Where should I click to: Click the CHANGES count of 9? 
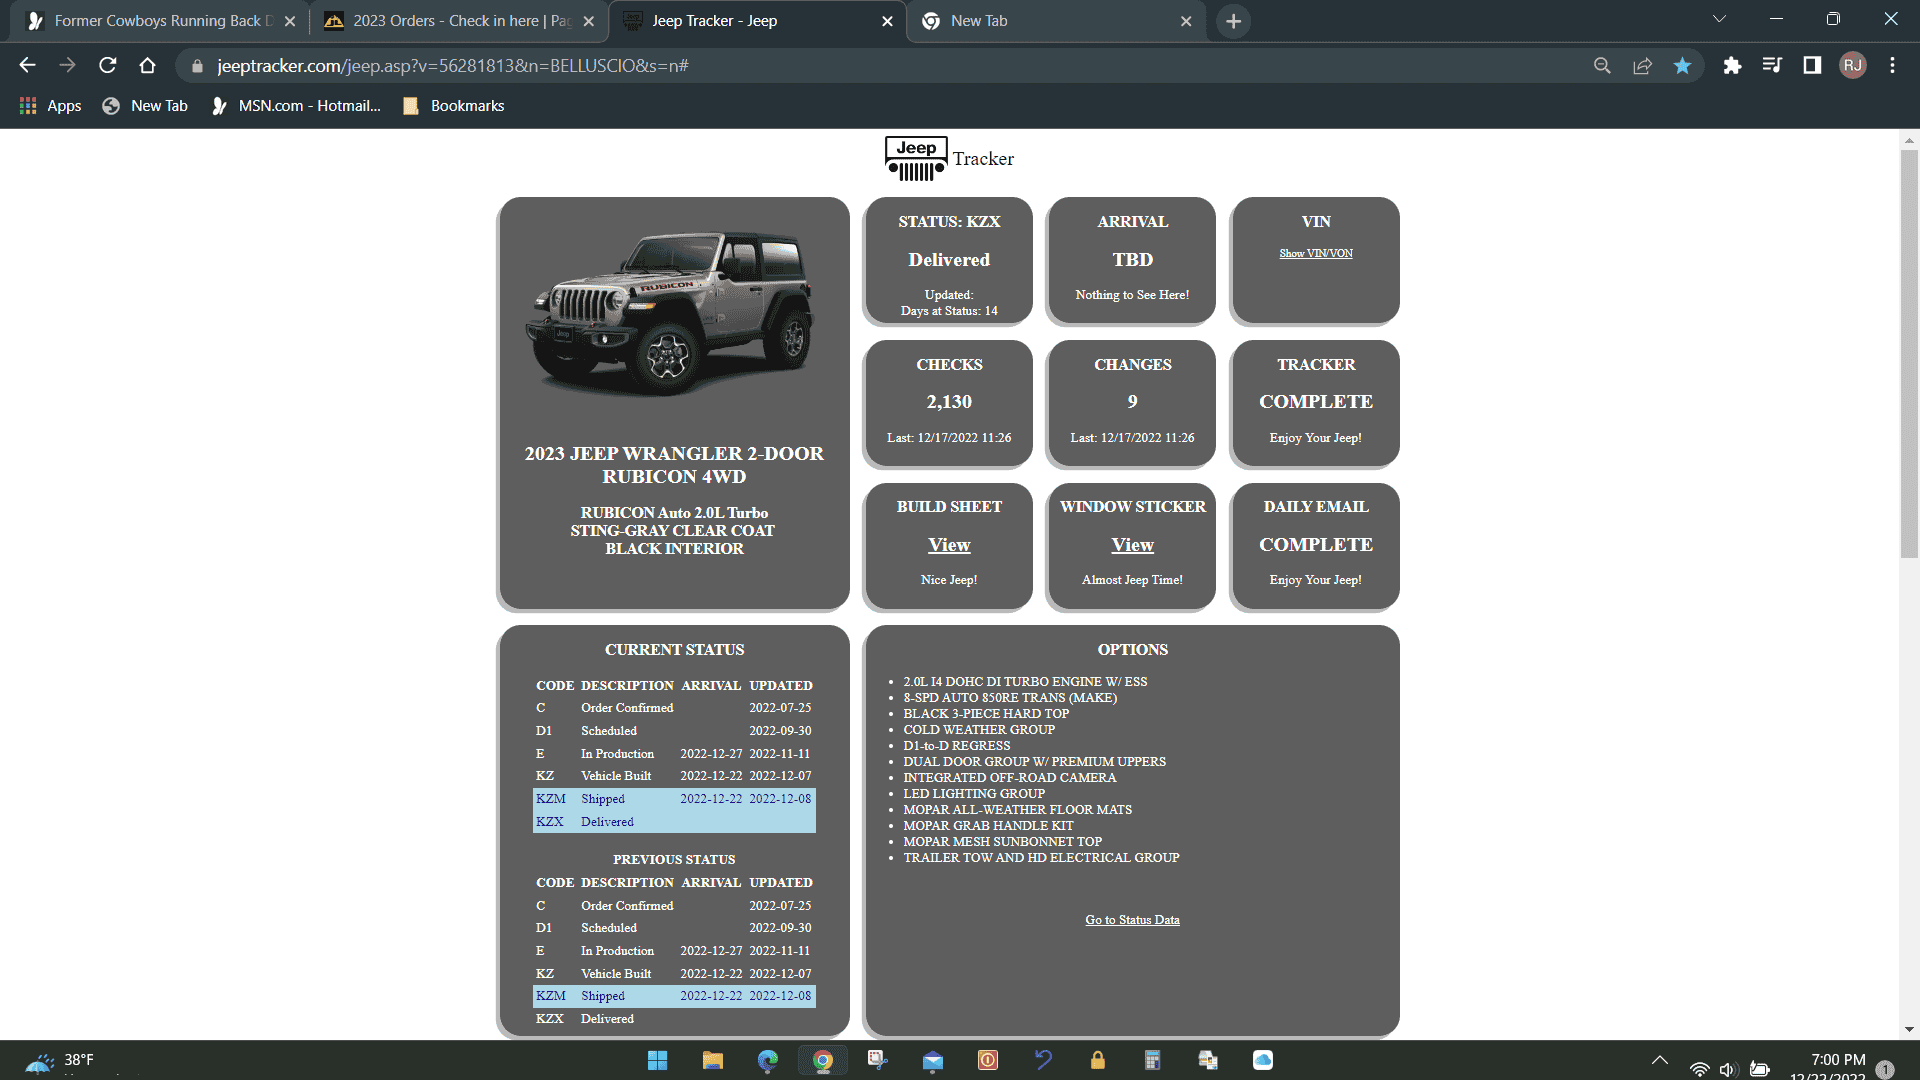pyautogui.click(x=1132, y=402)
